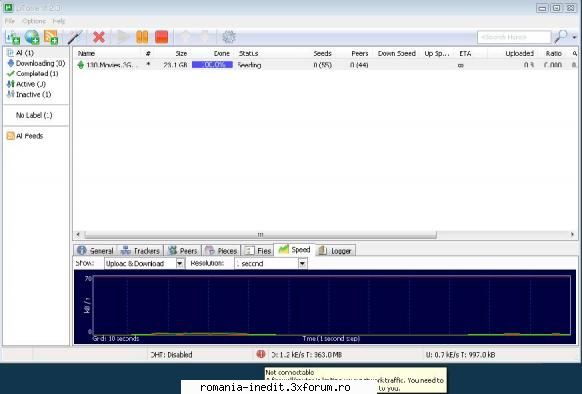
Task: Sort by the Ratio column header
Action: (x=553, y=53)
